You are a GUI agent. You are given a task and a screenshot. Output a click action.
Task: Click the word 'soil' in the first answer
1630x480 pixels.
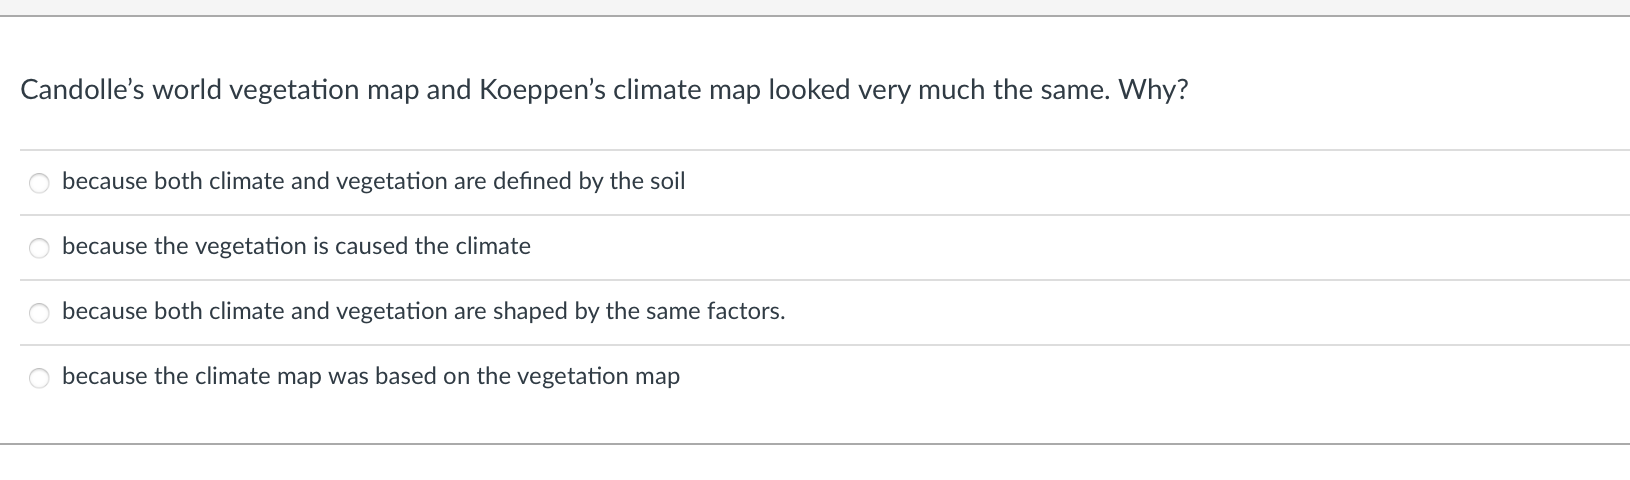[667, 181]
